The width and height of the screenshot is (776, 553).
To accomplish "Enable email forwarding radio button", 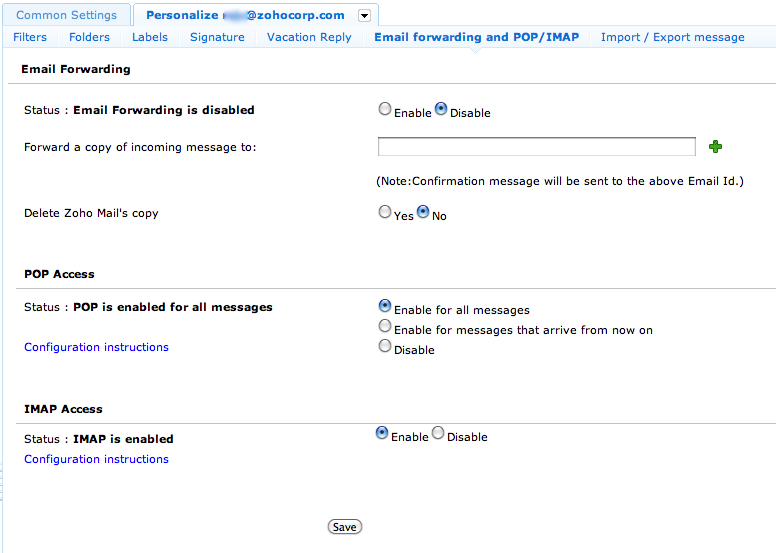I will tap(385, 110).
